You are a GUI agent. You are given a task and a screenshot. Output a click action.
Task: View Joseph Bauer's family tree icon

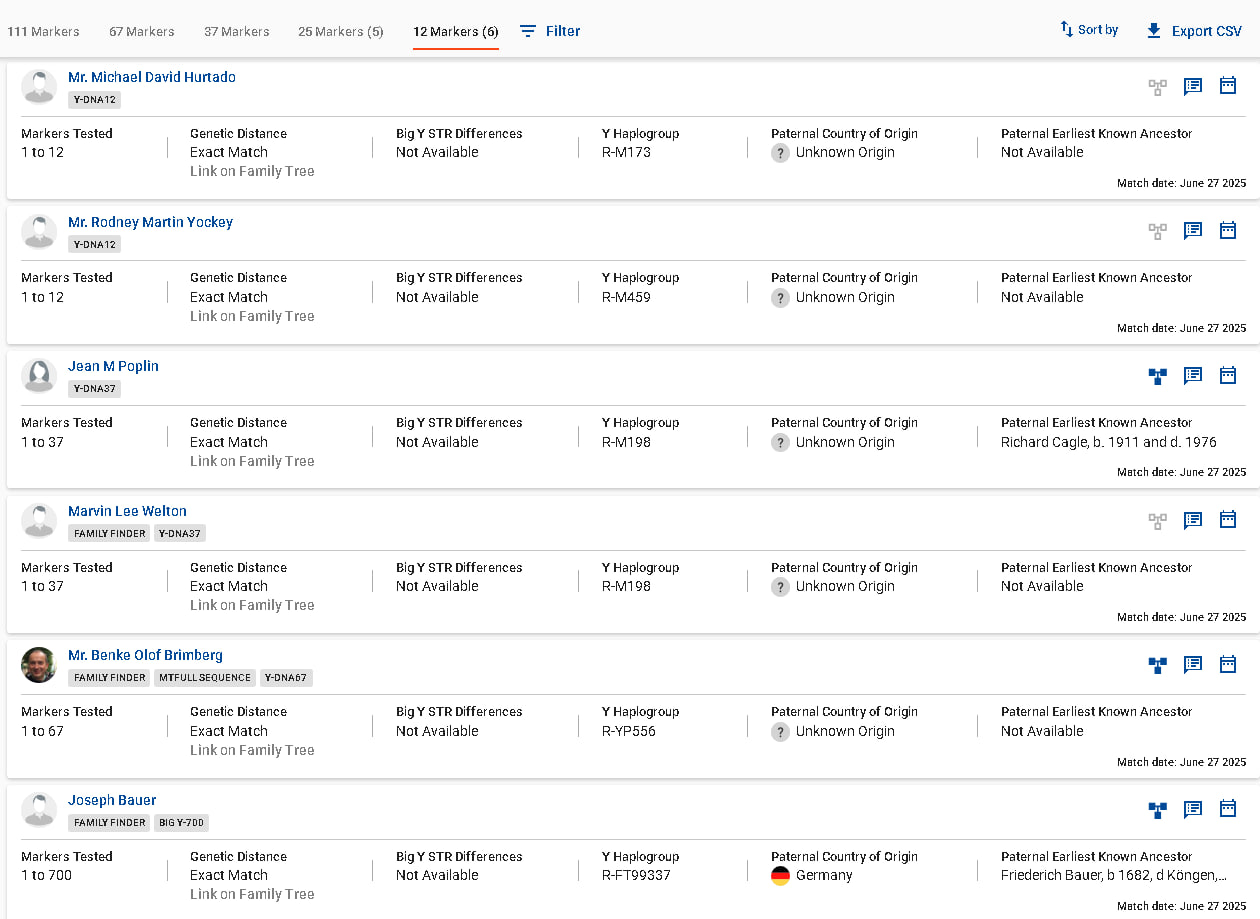(1157, 810)
